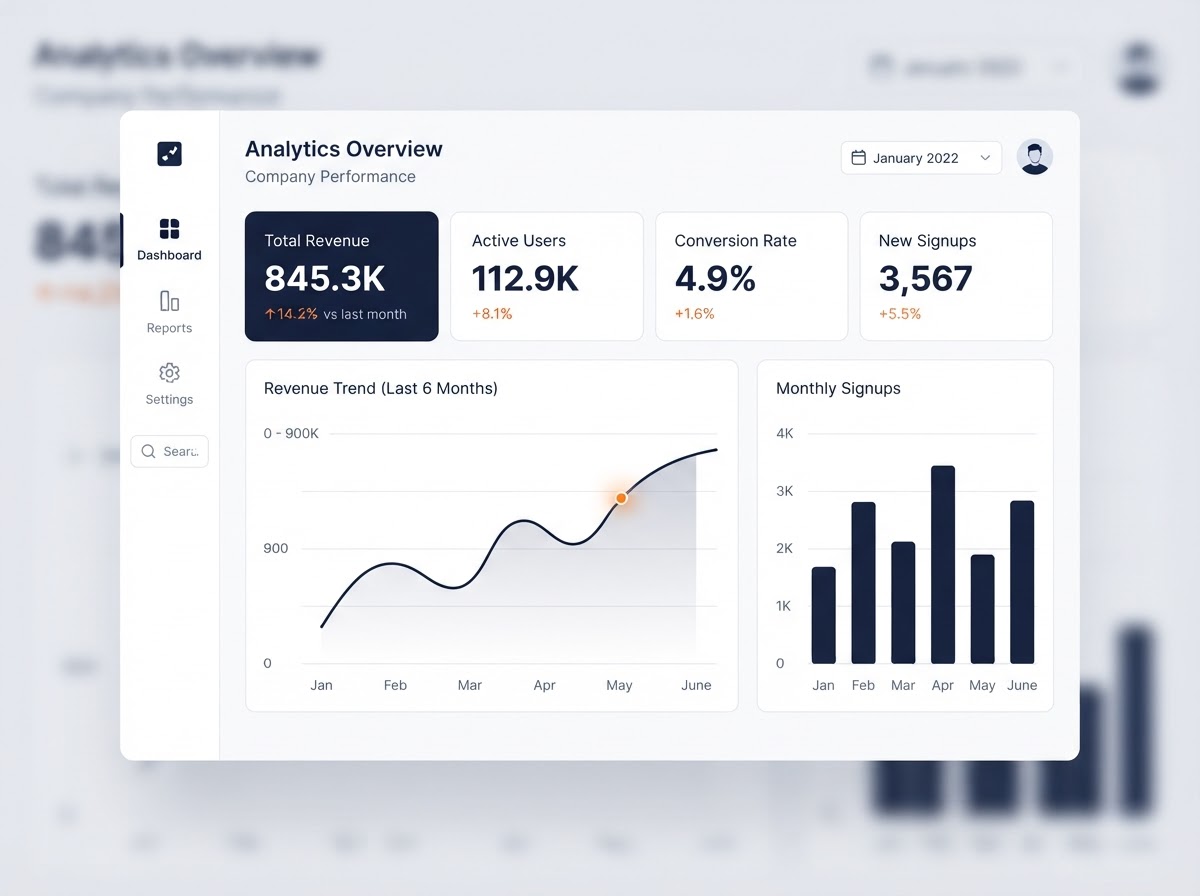Click the calendar icon beside January 2022

pyautogui.click(x=858, y=157)
